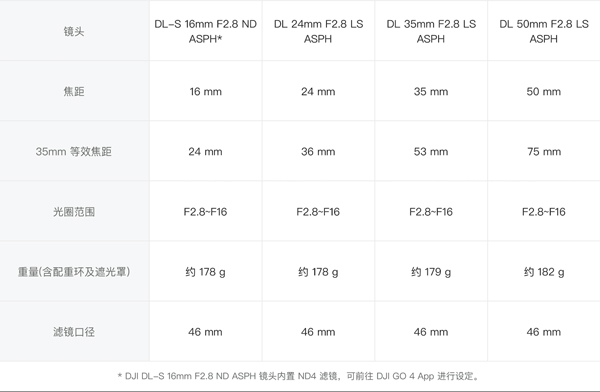Image resolution: width=600 pixels, height=392 pixels.
Task: Click the 75 mm equivalent focal cell
Action: [544, 152]
